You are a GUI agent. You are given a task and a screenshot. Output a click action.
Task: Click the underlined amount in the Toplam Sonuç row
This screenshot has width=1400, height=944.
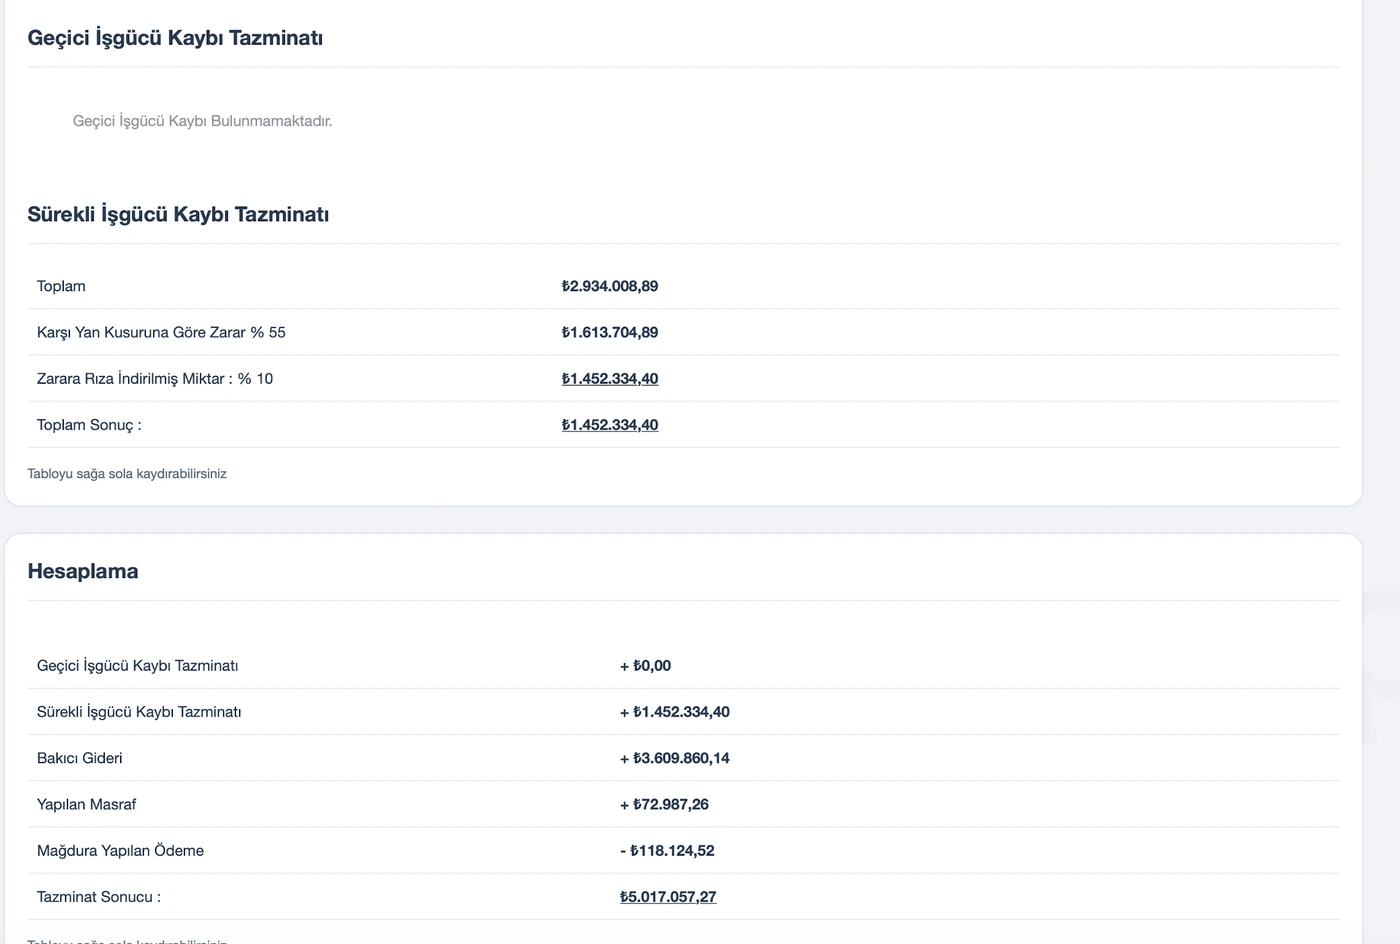click(610, 425)
